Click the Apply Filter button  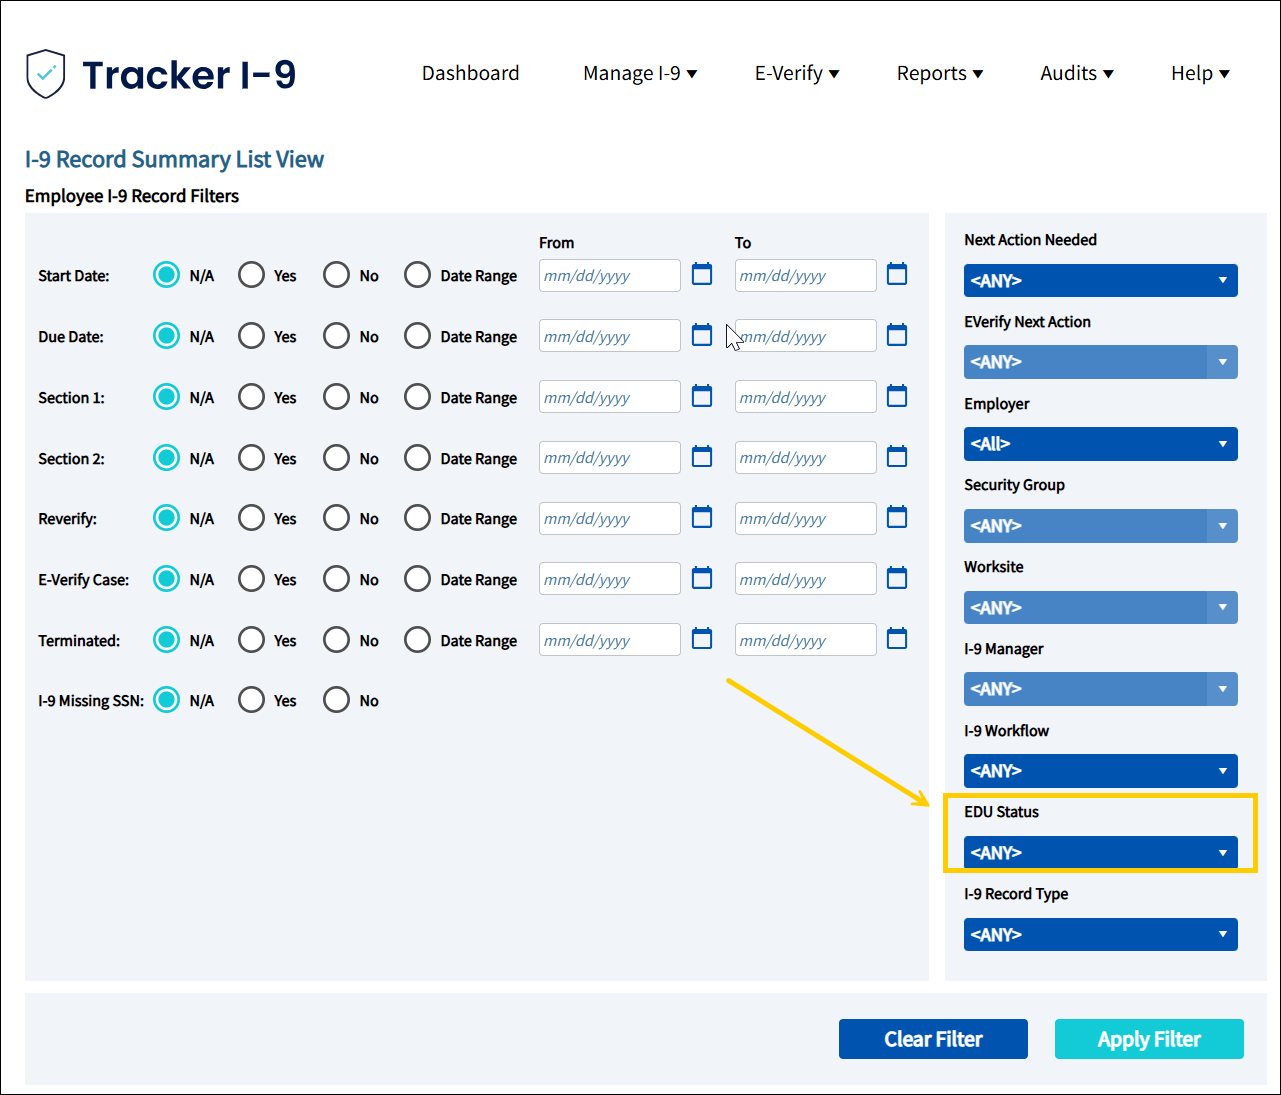(x=1149, y=1039)
